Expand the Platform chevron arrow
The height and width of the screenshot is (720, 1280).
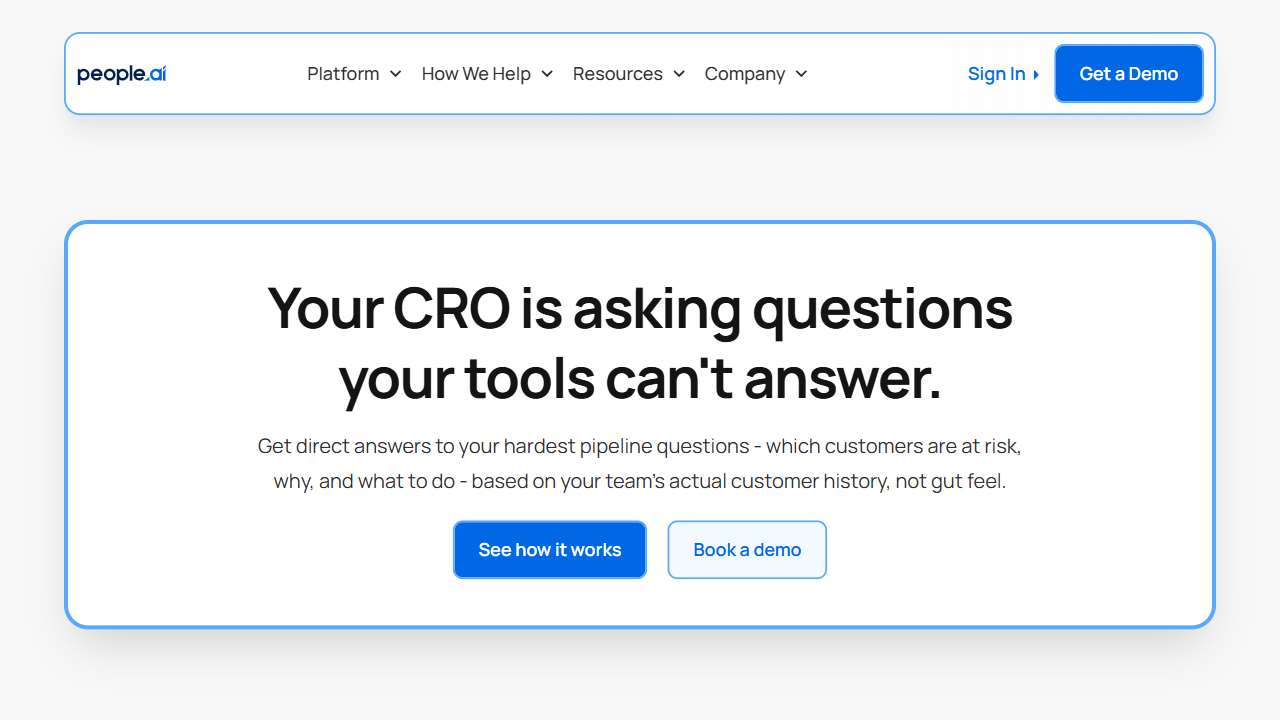395,74
